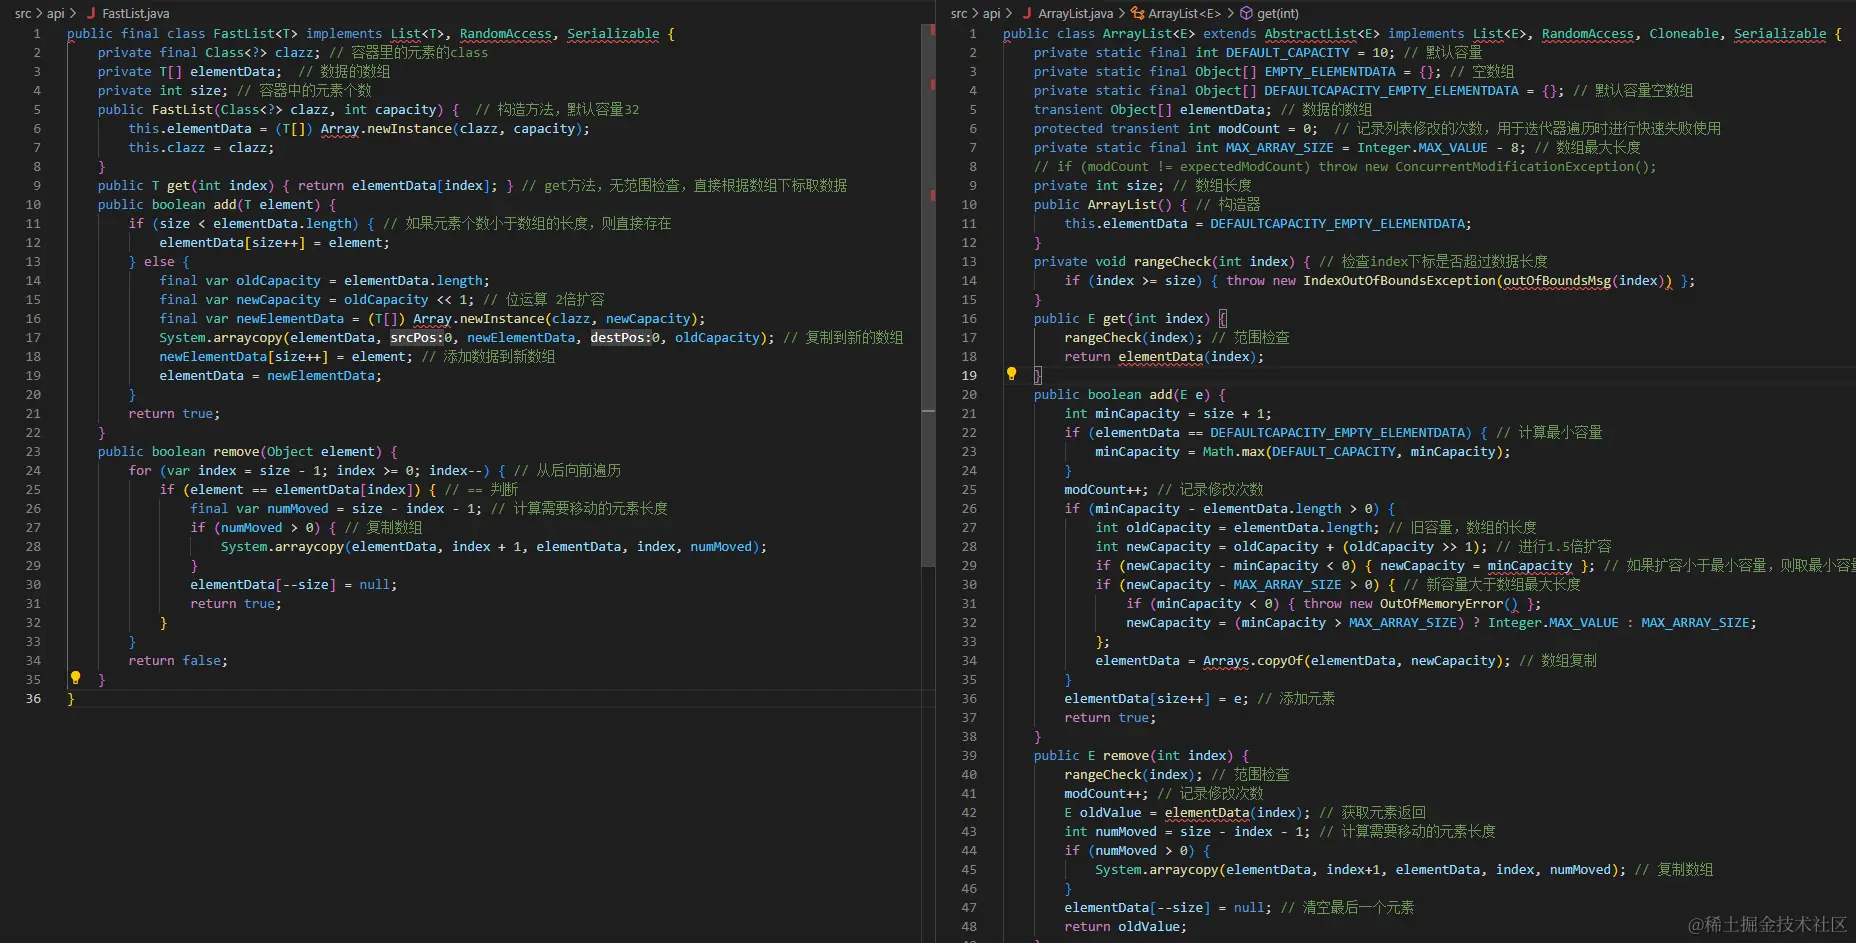
Task: Click 'ConcurrentModificationException' in the ArrayList.java comment
Action: [x=1514, y=167]
